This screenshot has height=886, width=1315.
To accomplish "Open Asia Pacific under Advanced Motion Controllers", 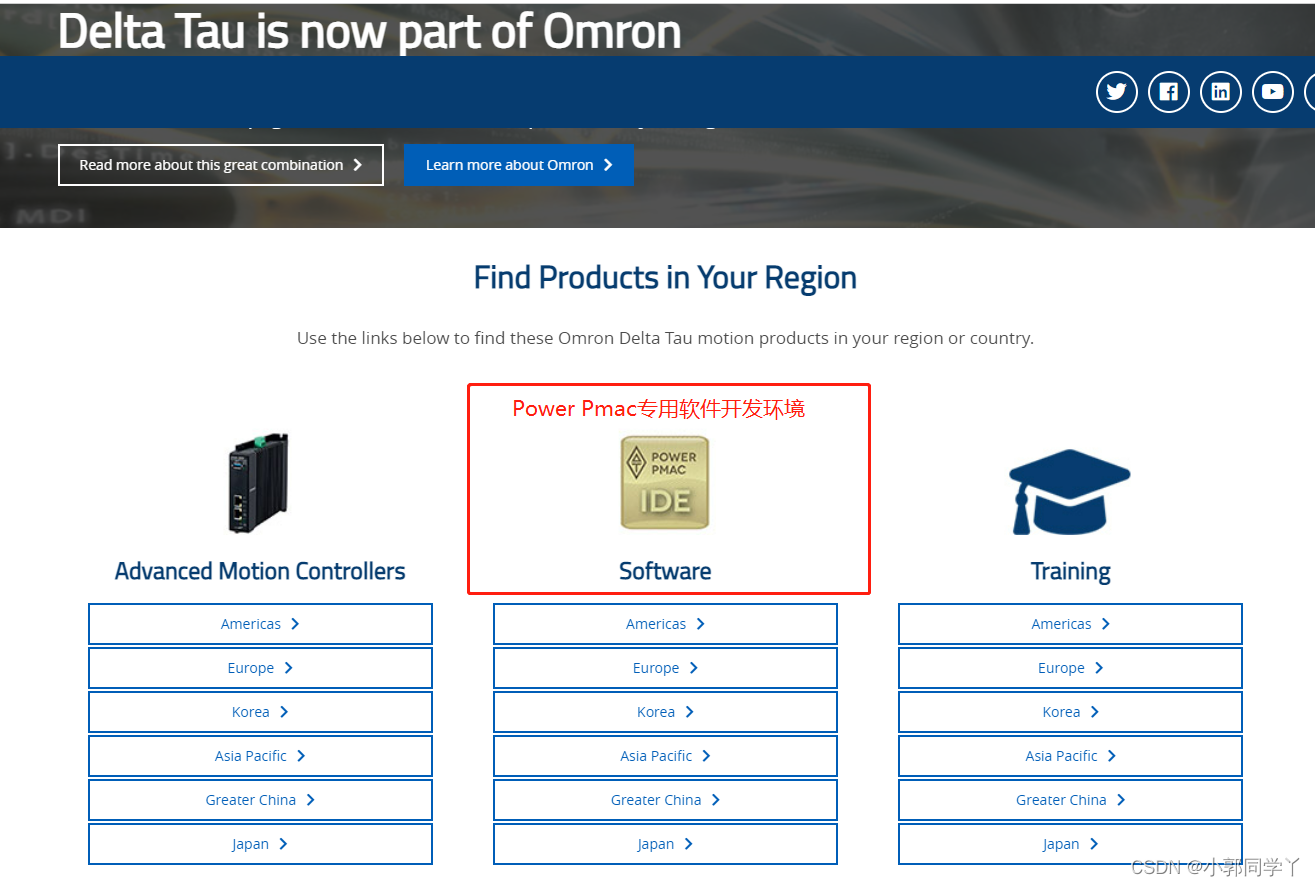I will [260, 756].
